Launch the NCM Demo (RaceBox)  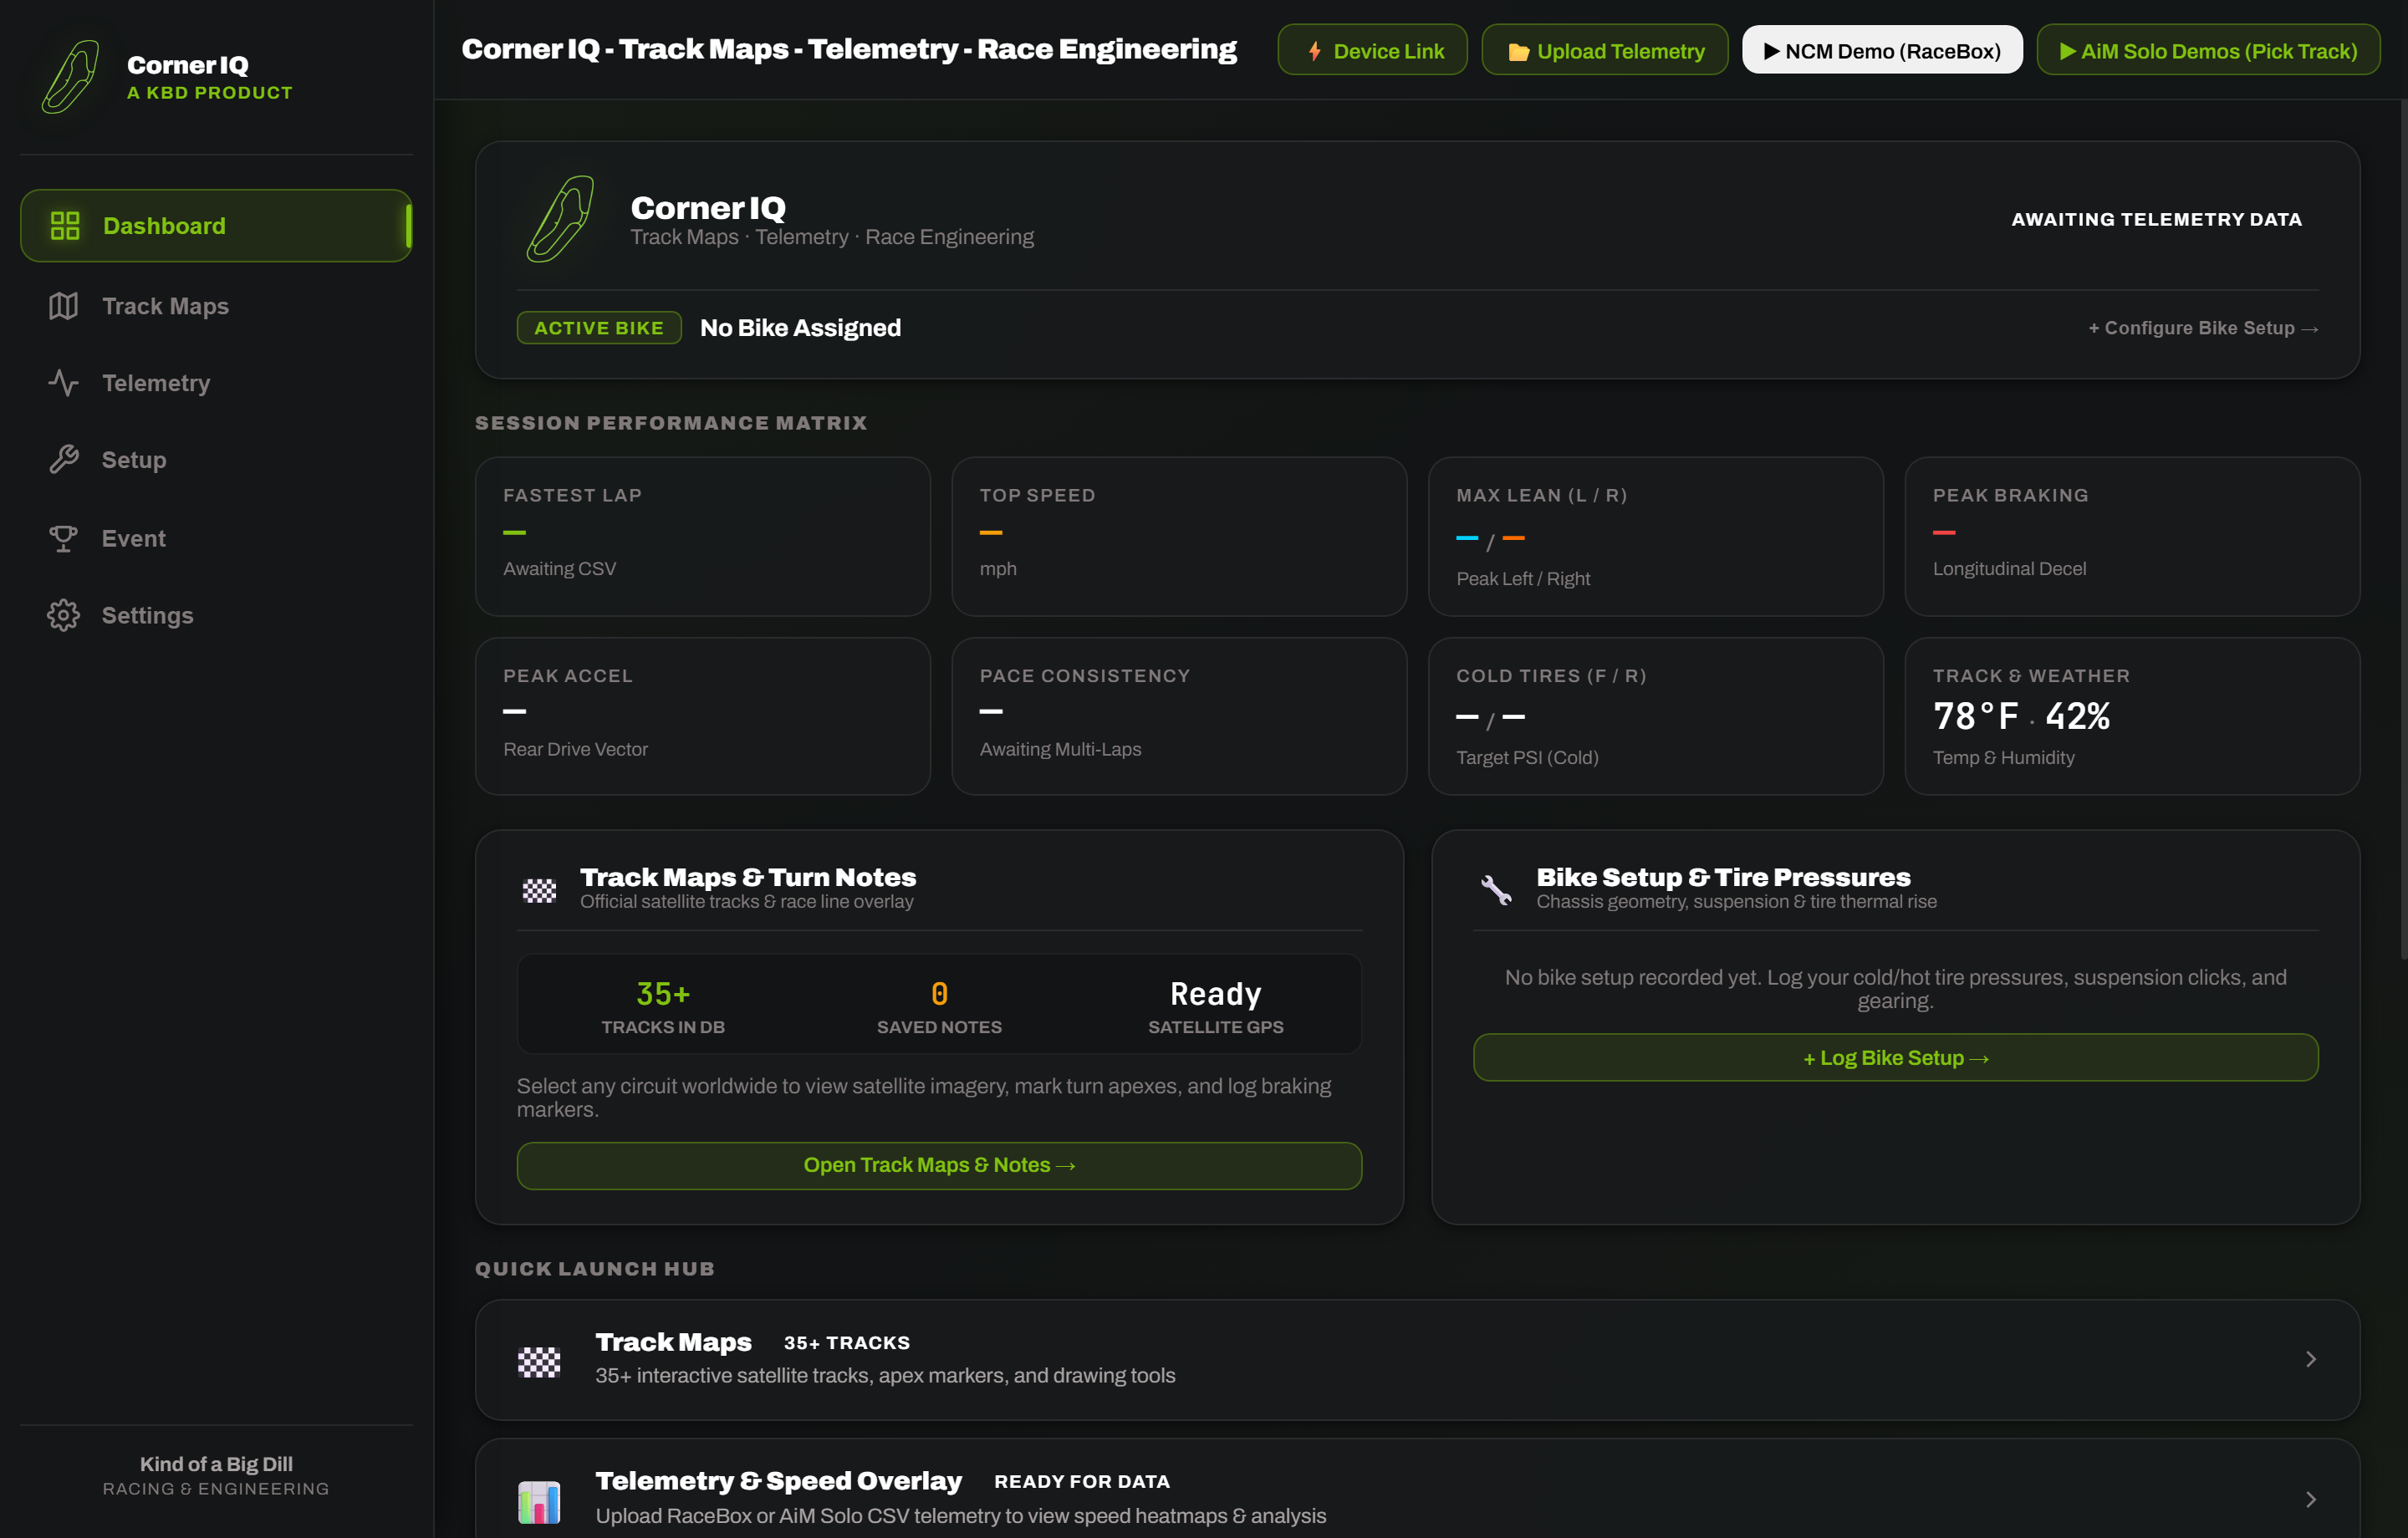tap(1882, 50)
